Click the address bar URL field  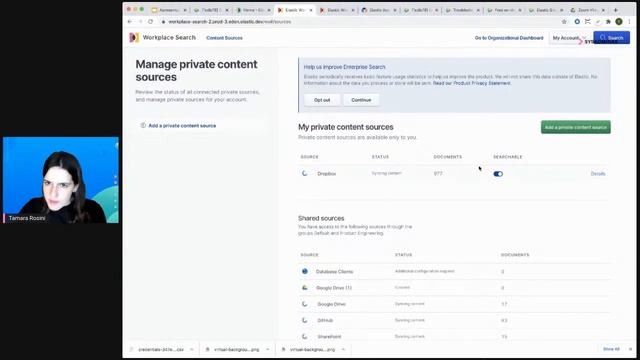pos(359,22)
